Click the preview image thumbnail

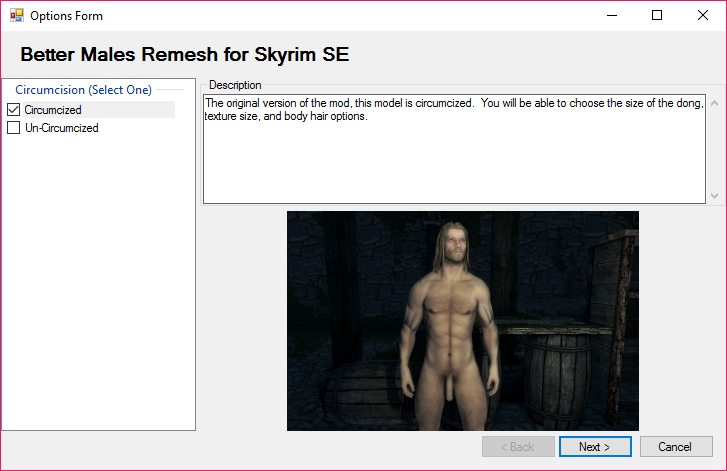[463, 321]
